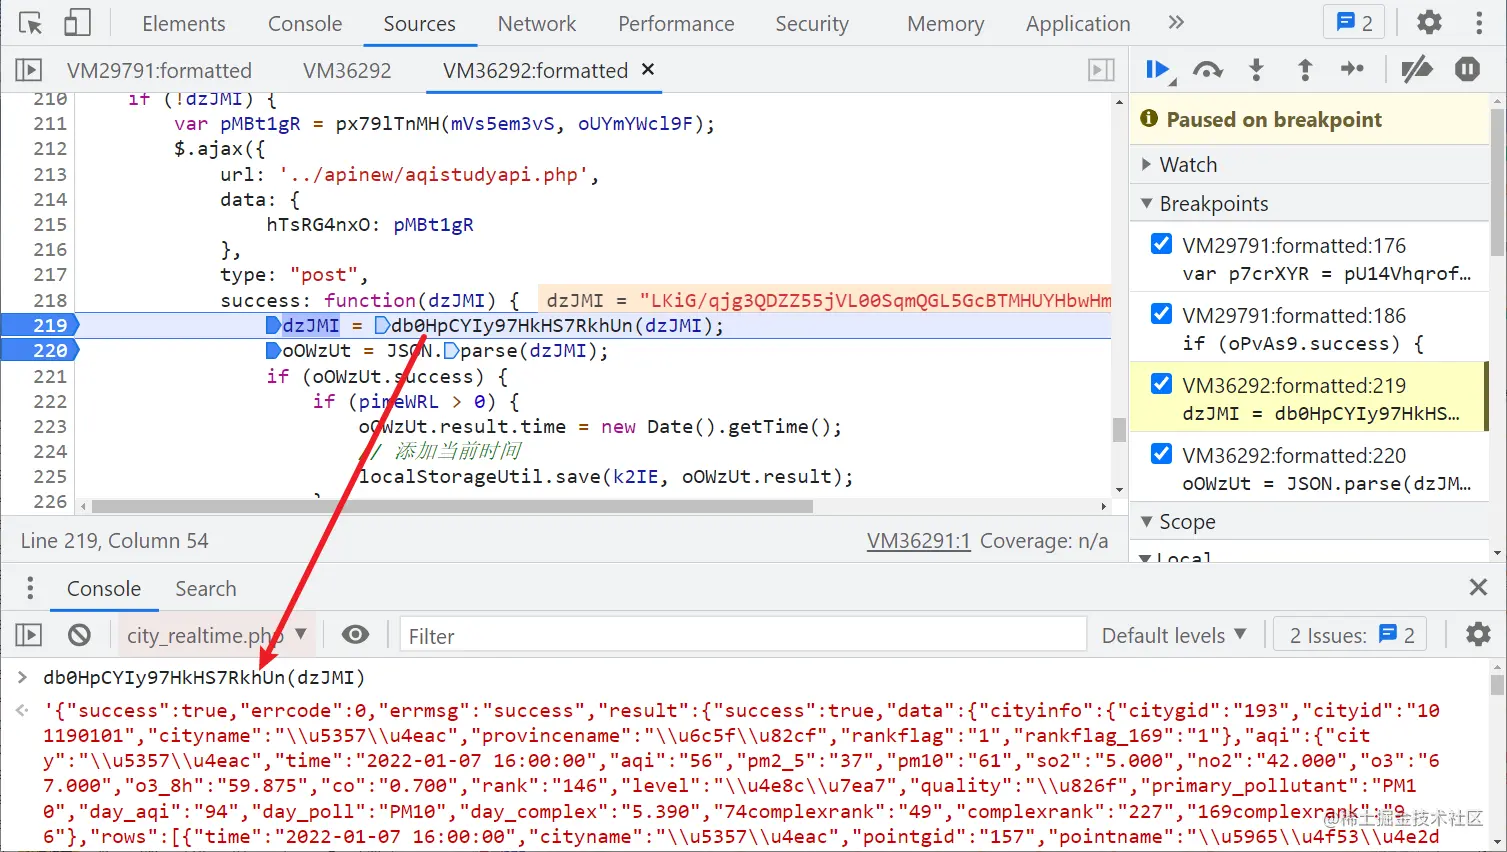Close the console drawer
Image resolution: width=1507 pixels, height=852 pixels.
(x=1479, y=588)
